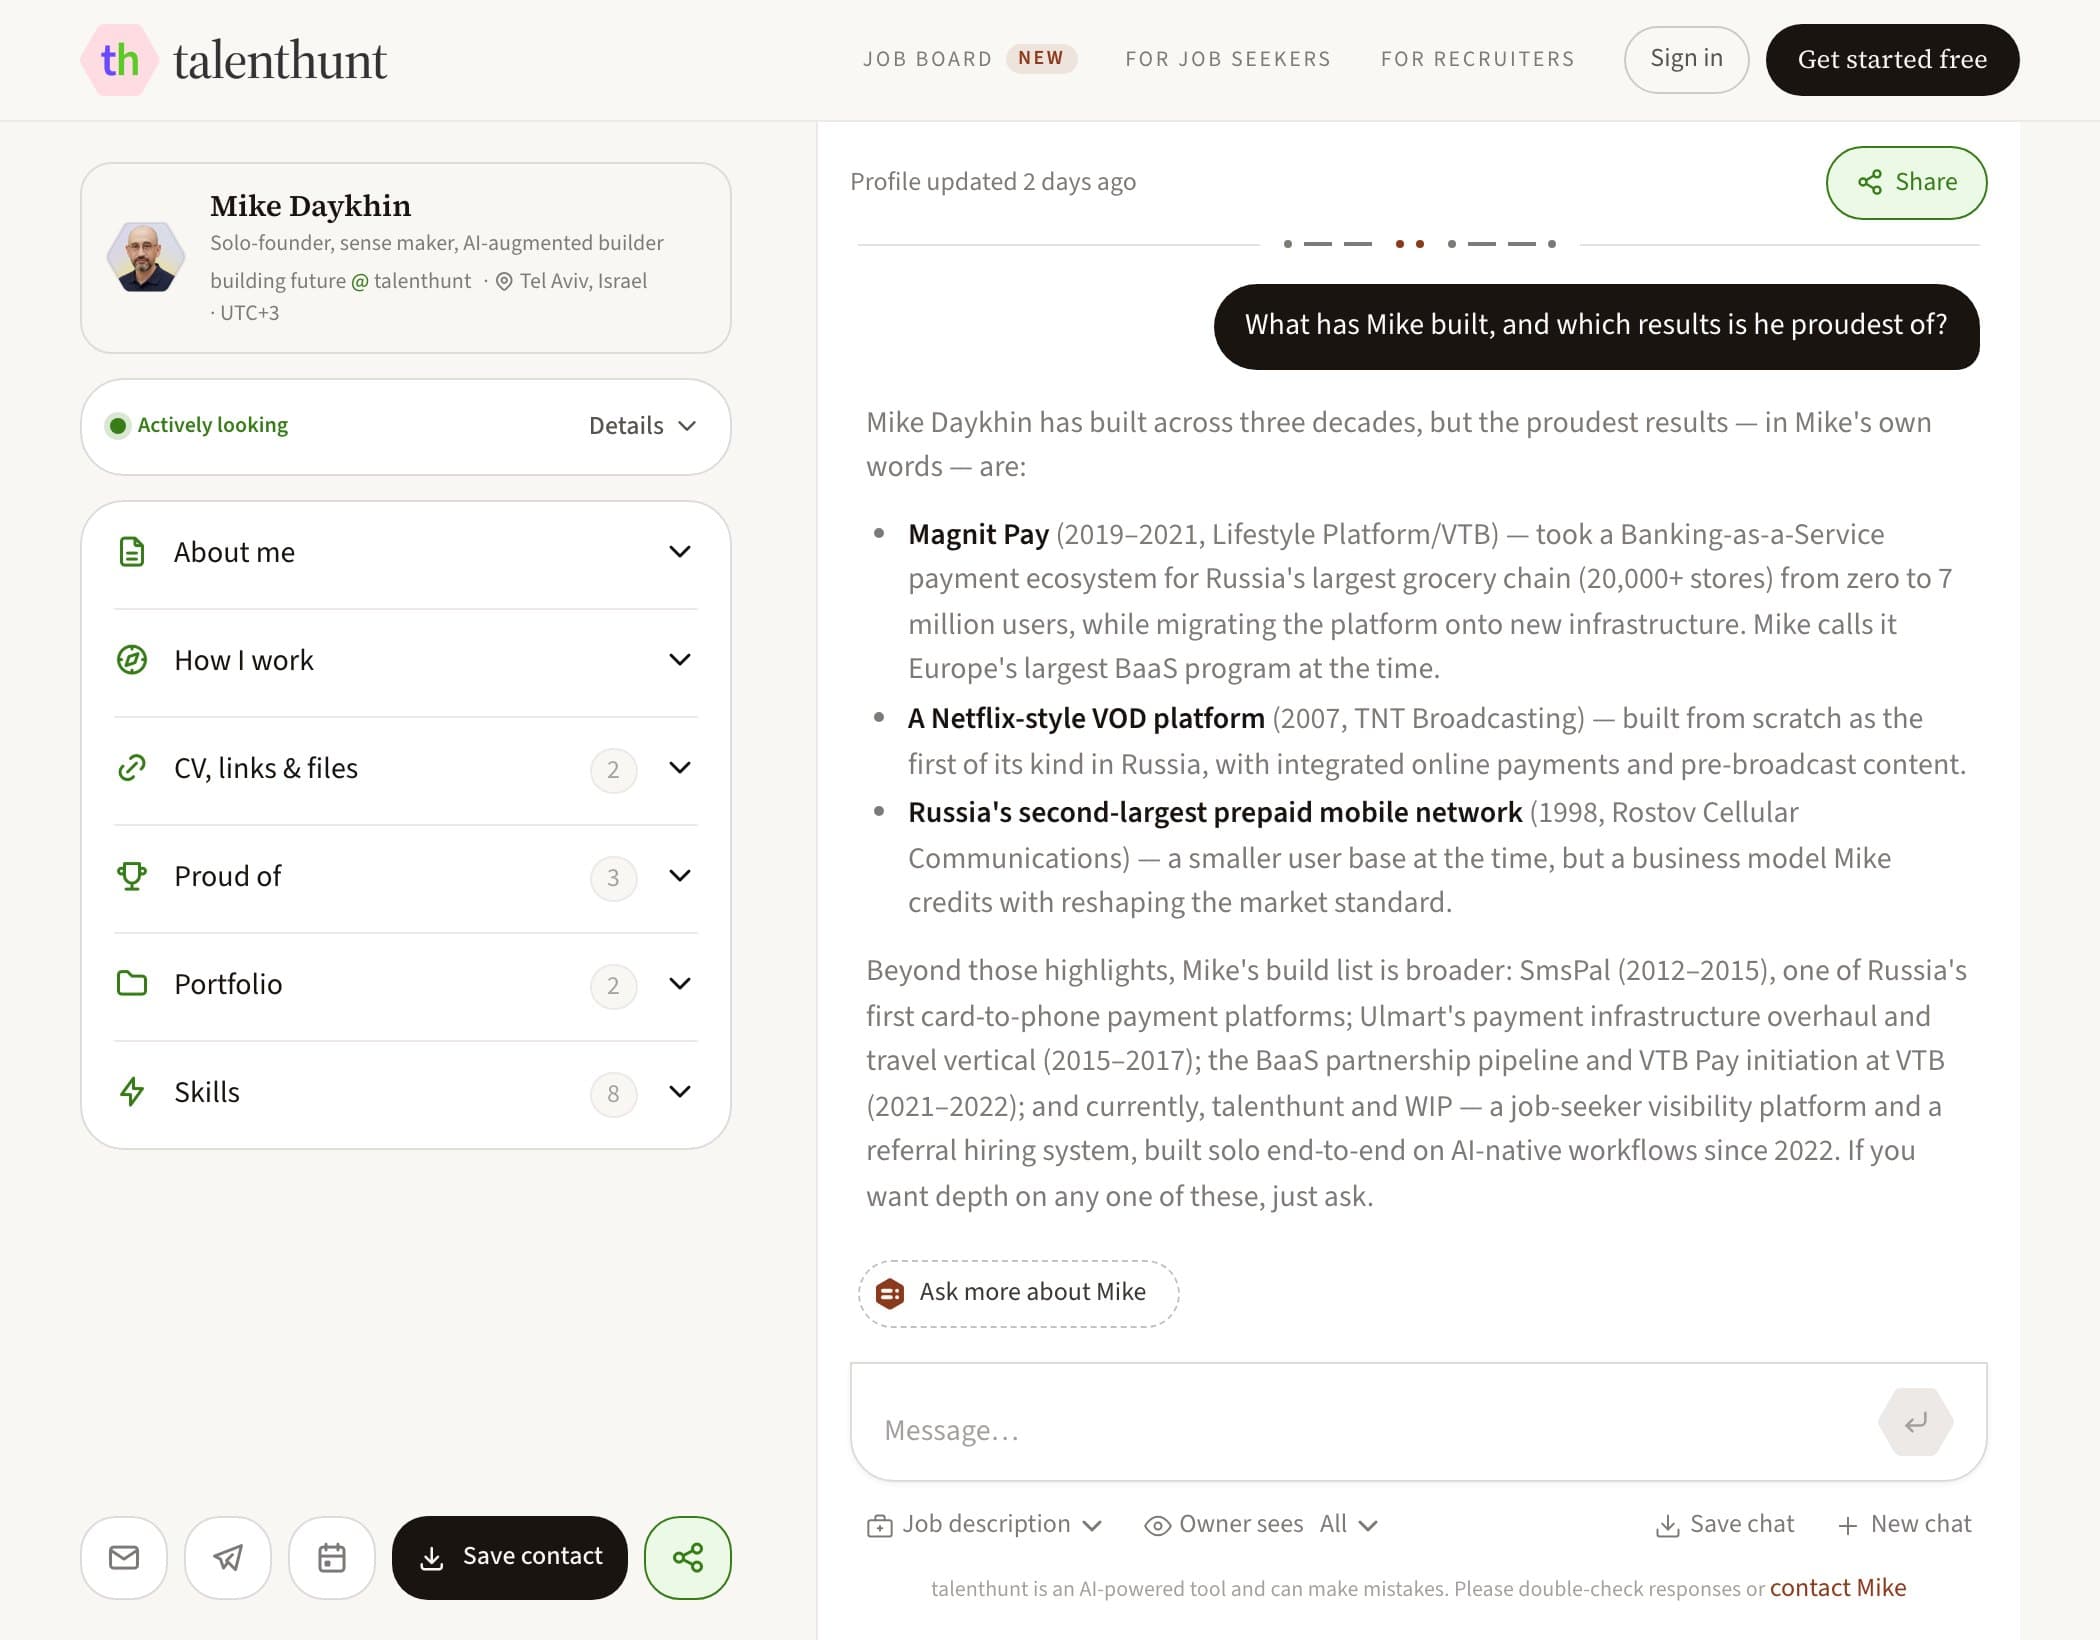Click the Sign in button
This screenshot has height=1640, width=2100.
coord(1686,59)
